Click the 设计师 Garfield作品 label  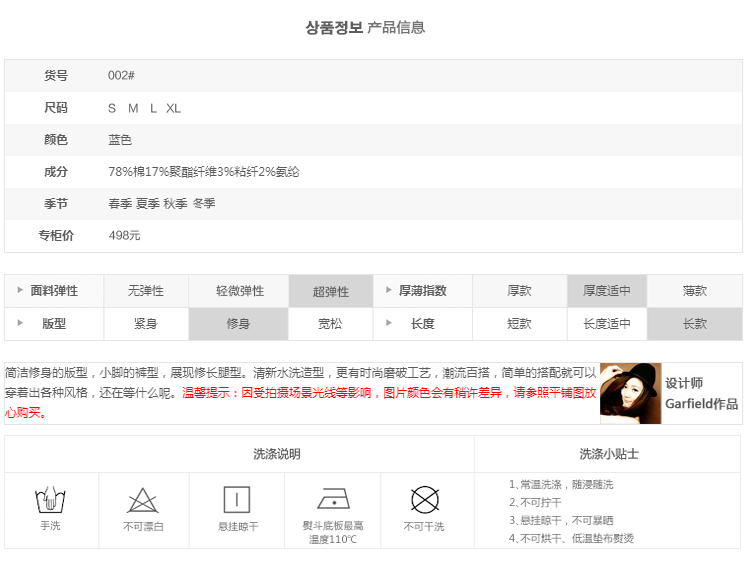point(701,393)
